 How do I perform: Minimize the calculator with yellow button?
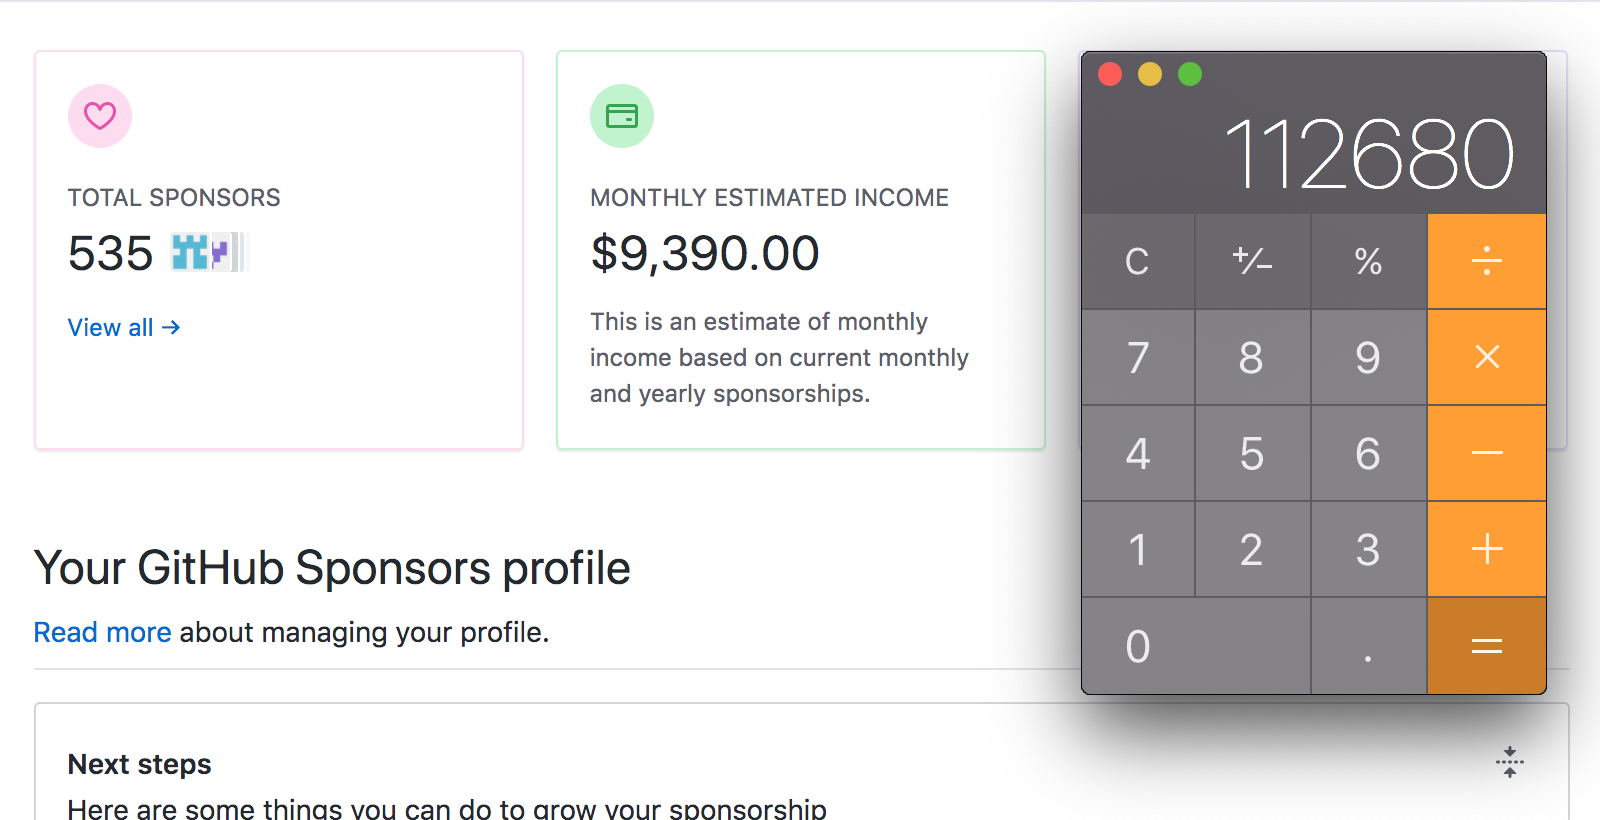[x=1150, y=74]
